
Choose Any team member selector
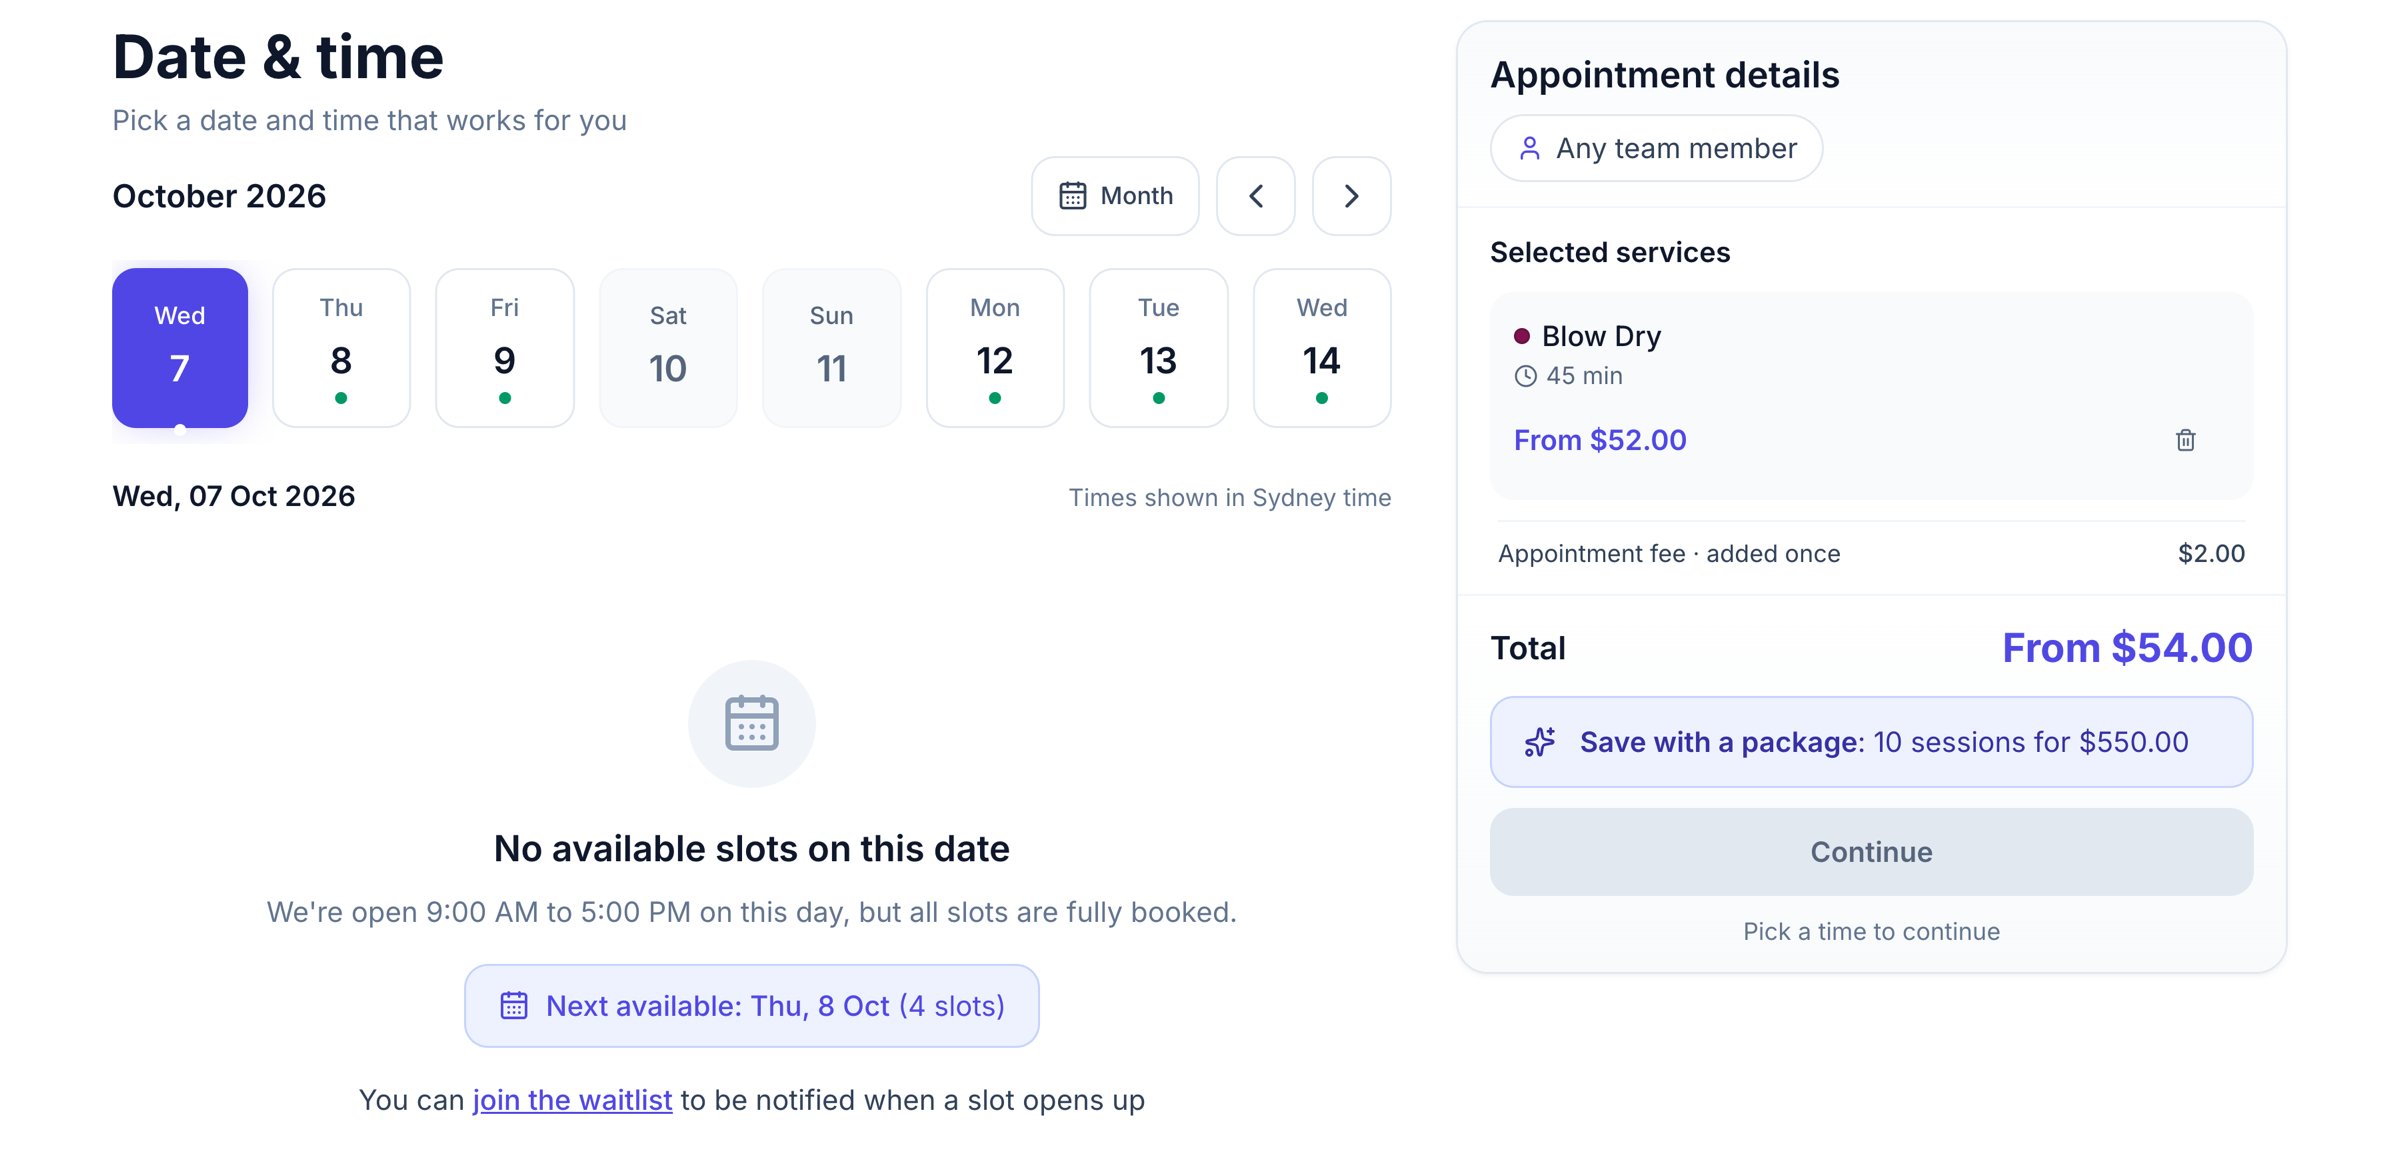click(1656, 148)
